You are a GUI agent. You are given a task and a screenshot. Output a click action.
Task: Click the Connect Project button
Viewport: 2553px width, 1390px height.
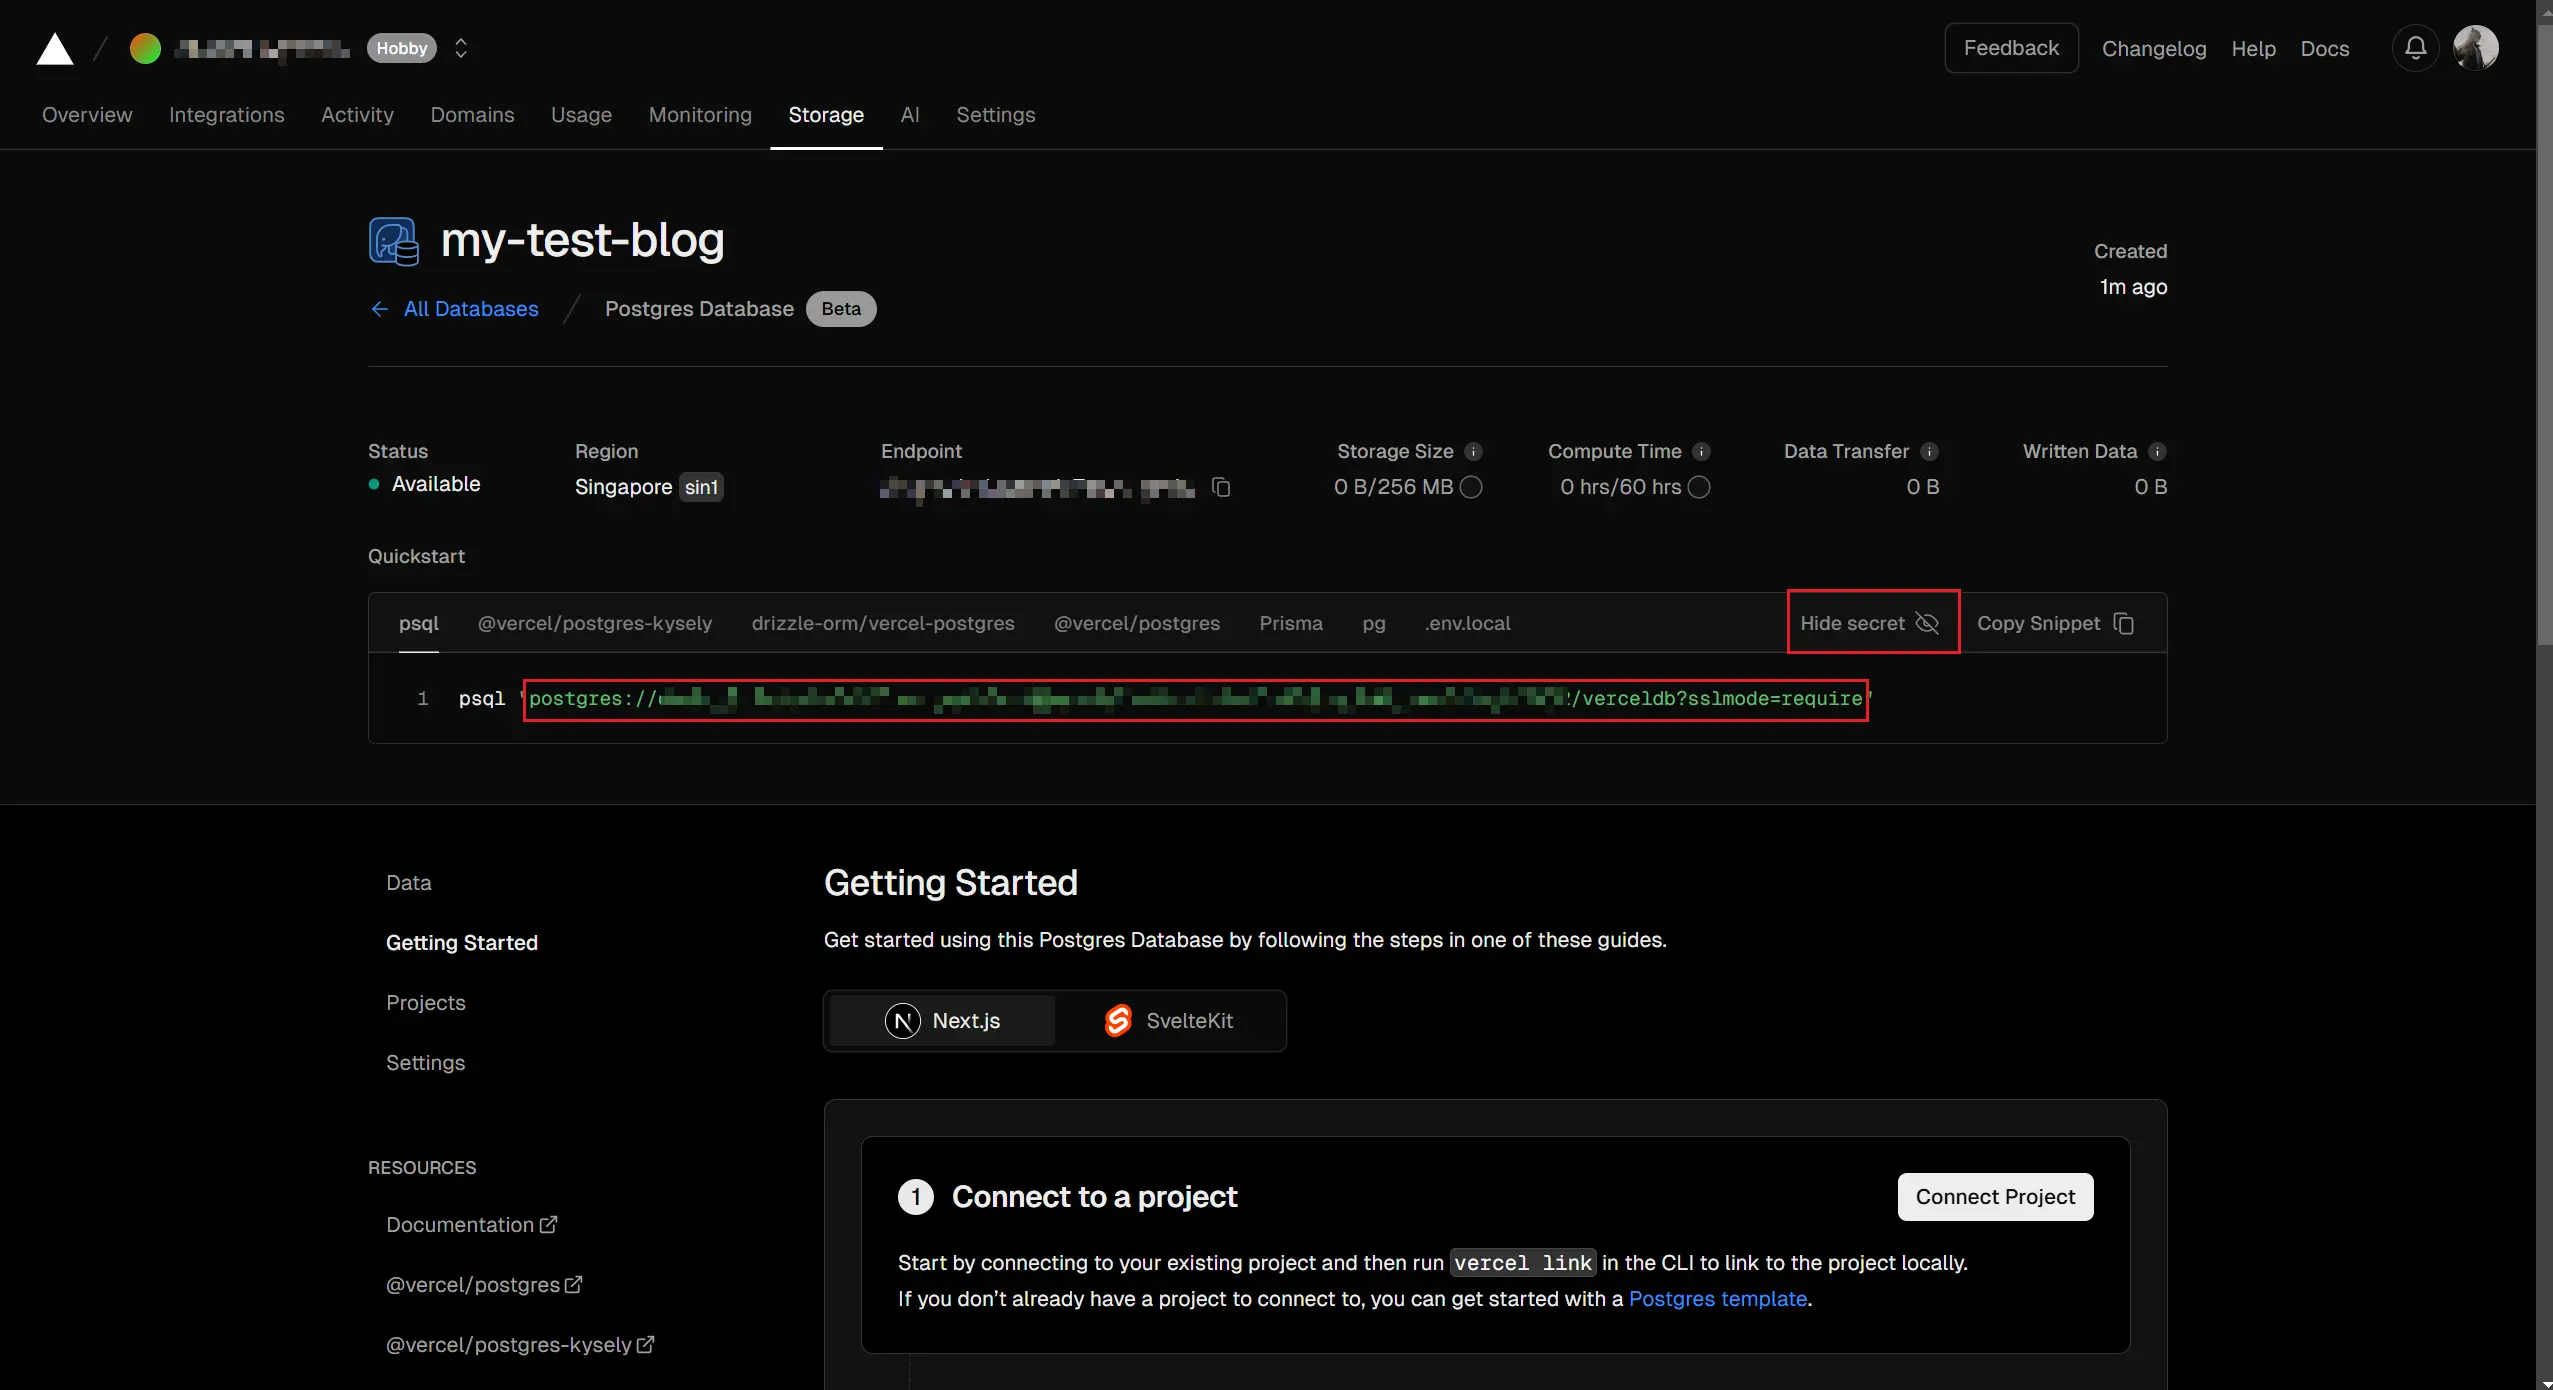1995,1197
